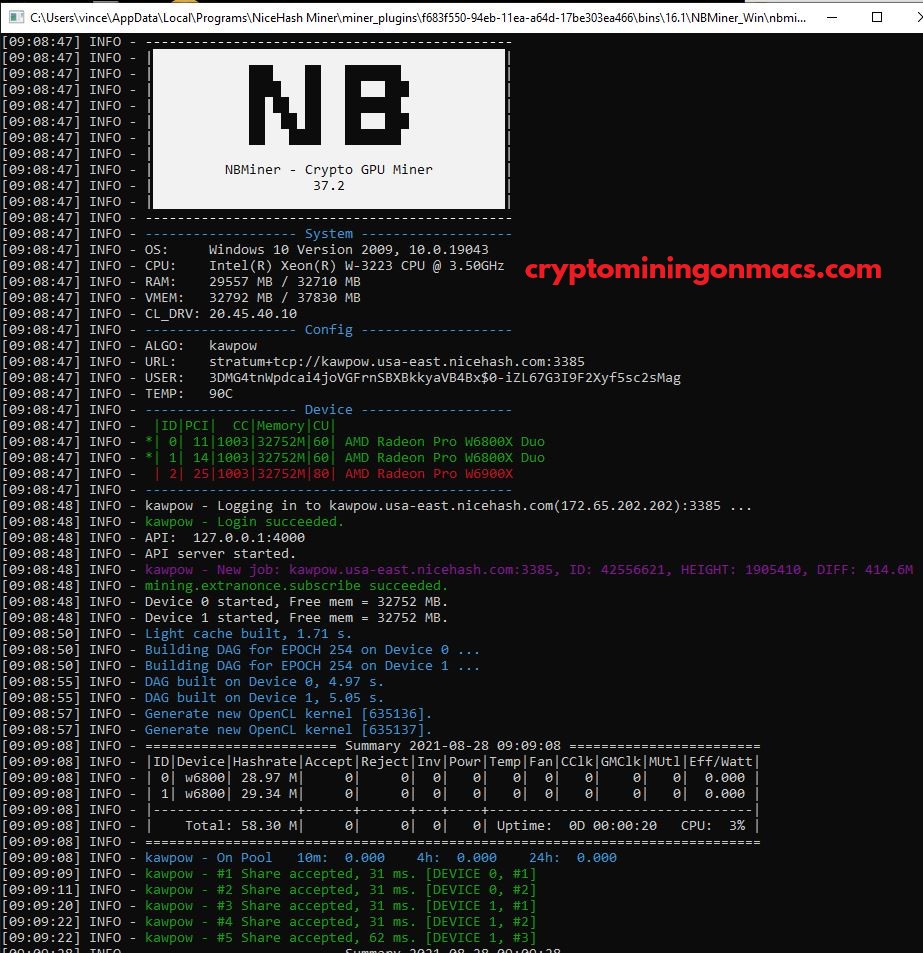
Task: Click the version number 37.2
Action: [329, 185]
